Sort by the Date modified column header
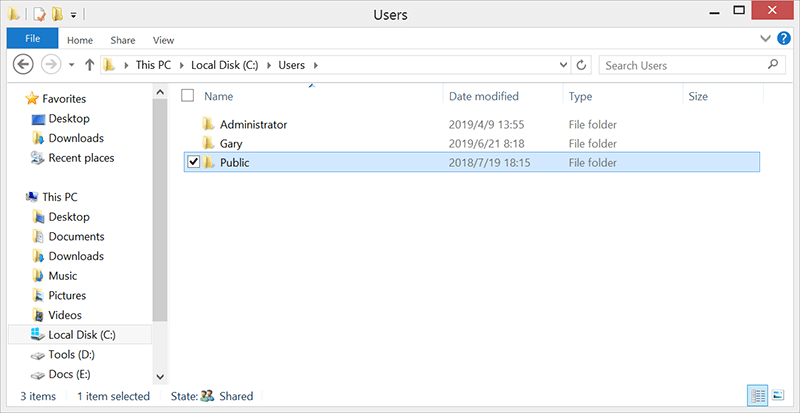This screenshot has height=413, width=800. (x=484, y=96)
